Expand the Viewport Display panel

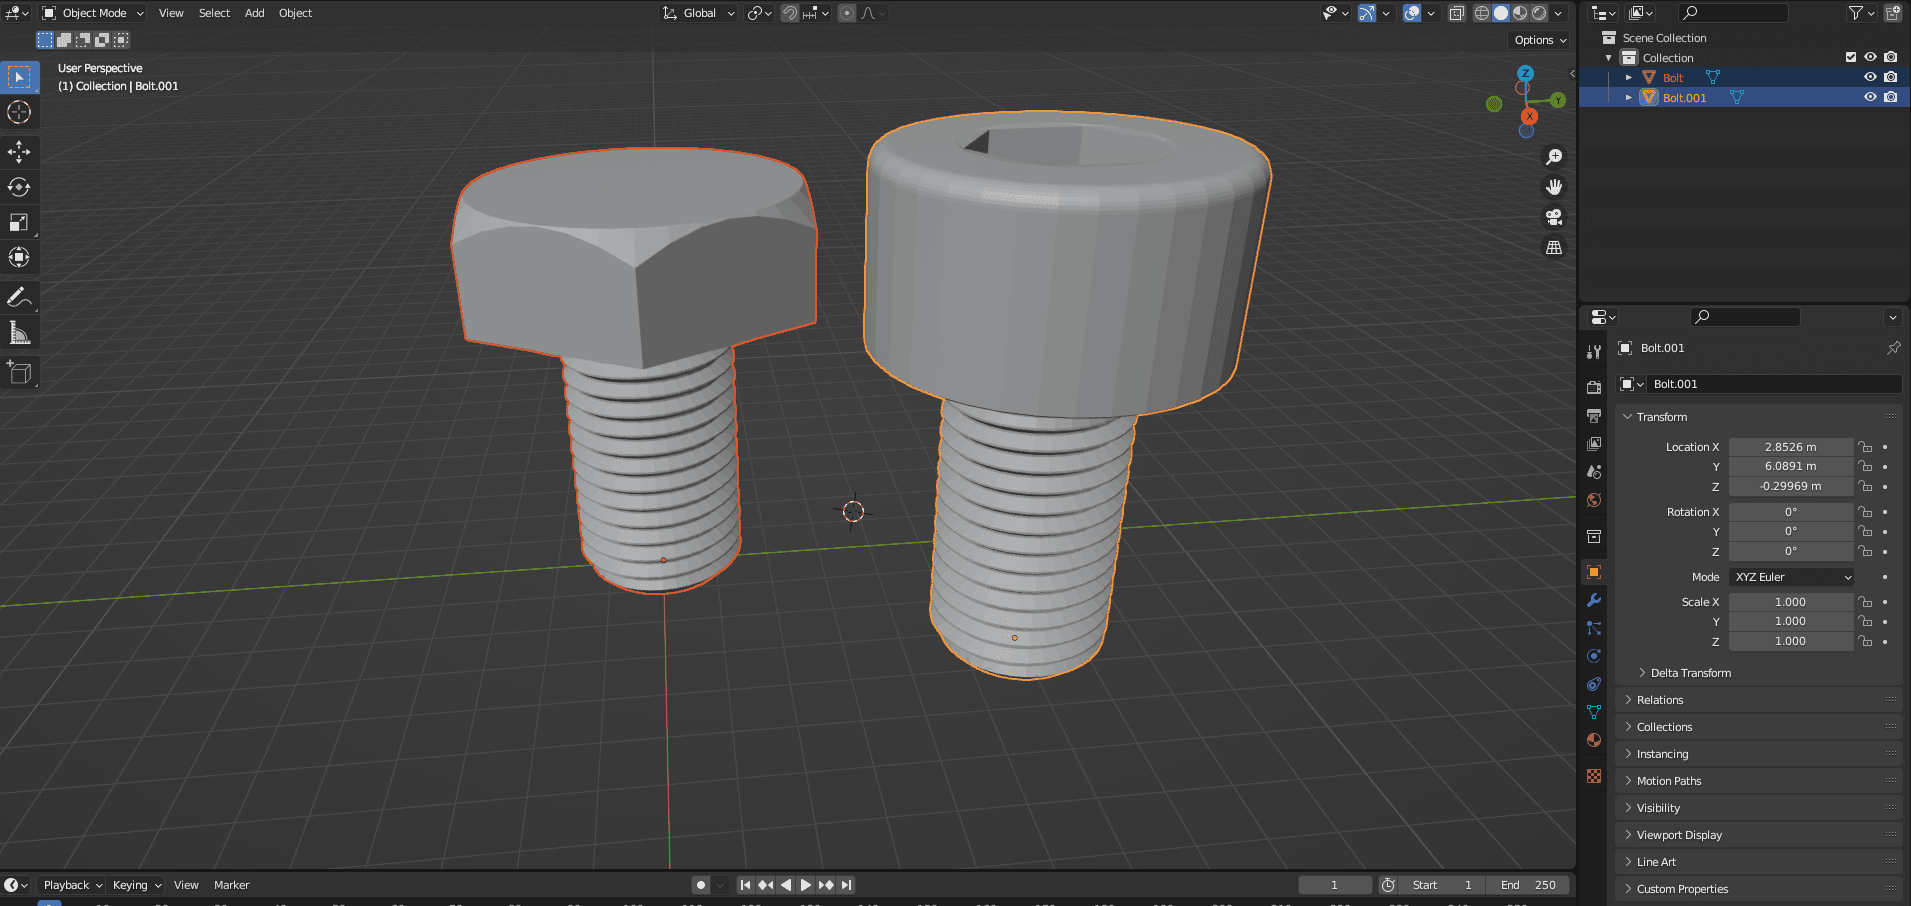(1679, 835)
